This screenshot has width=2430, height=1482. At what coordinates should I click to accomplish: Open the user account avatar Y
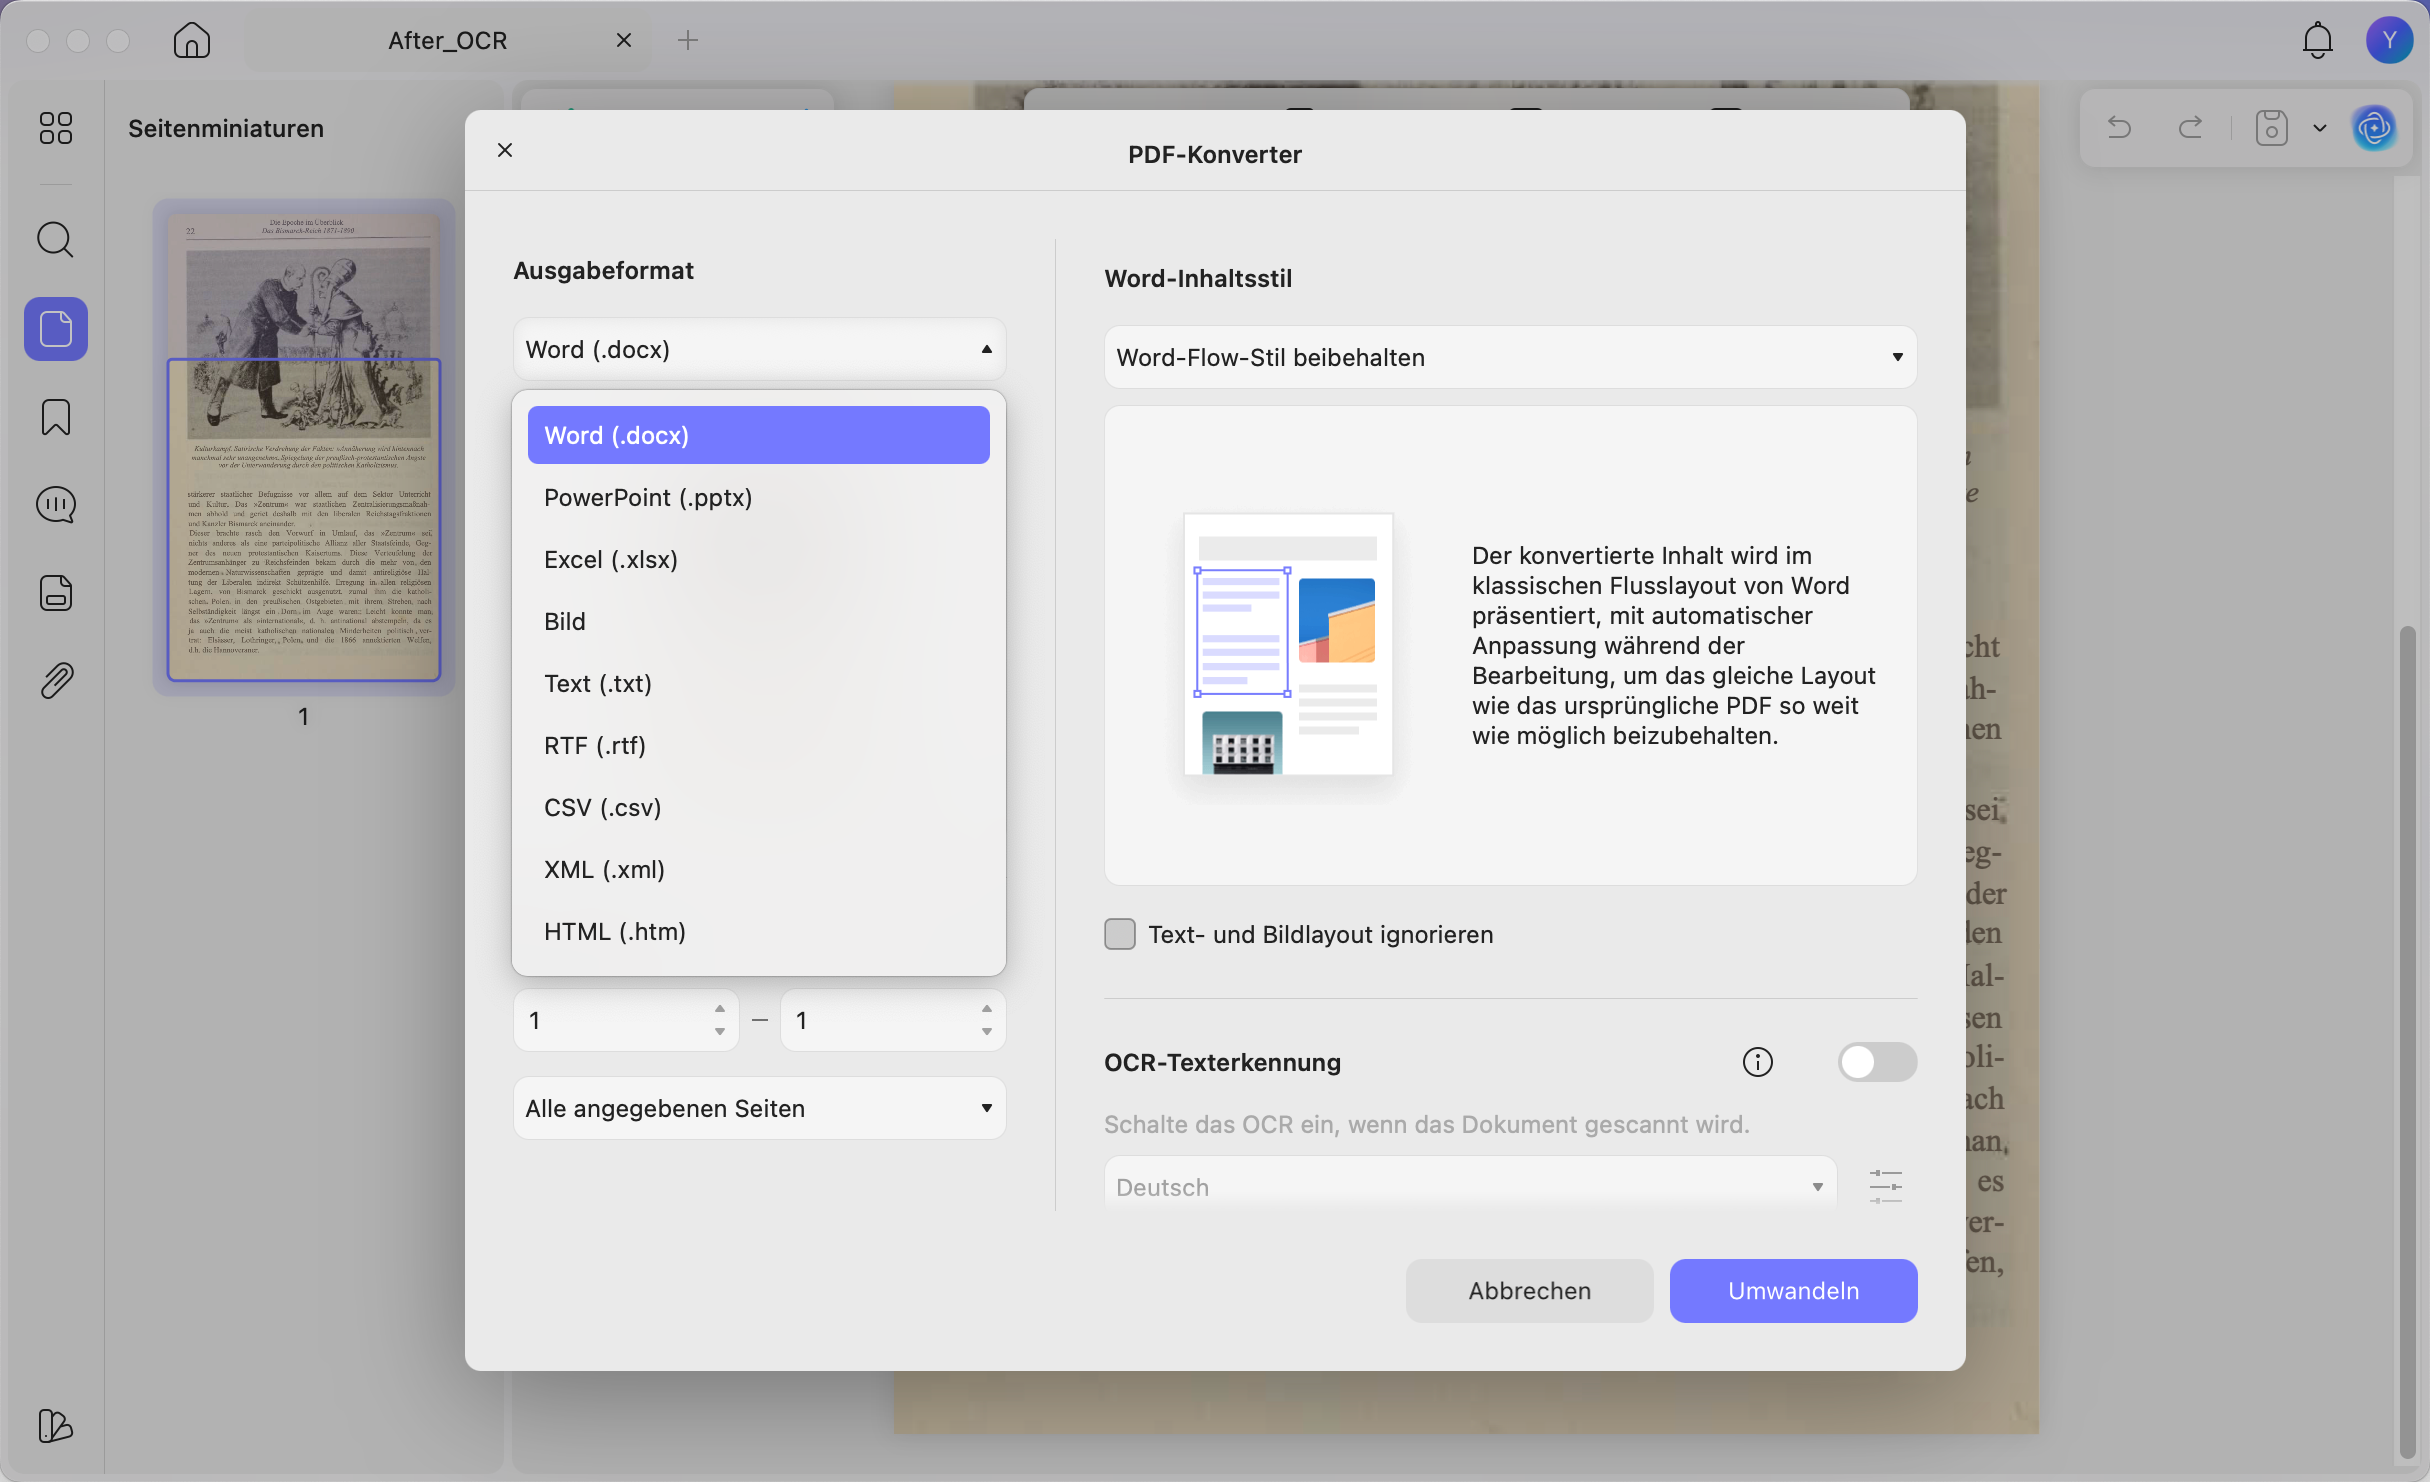tap(2389, 40)
